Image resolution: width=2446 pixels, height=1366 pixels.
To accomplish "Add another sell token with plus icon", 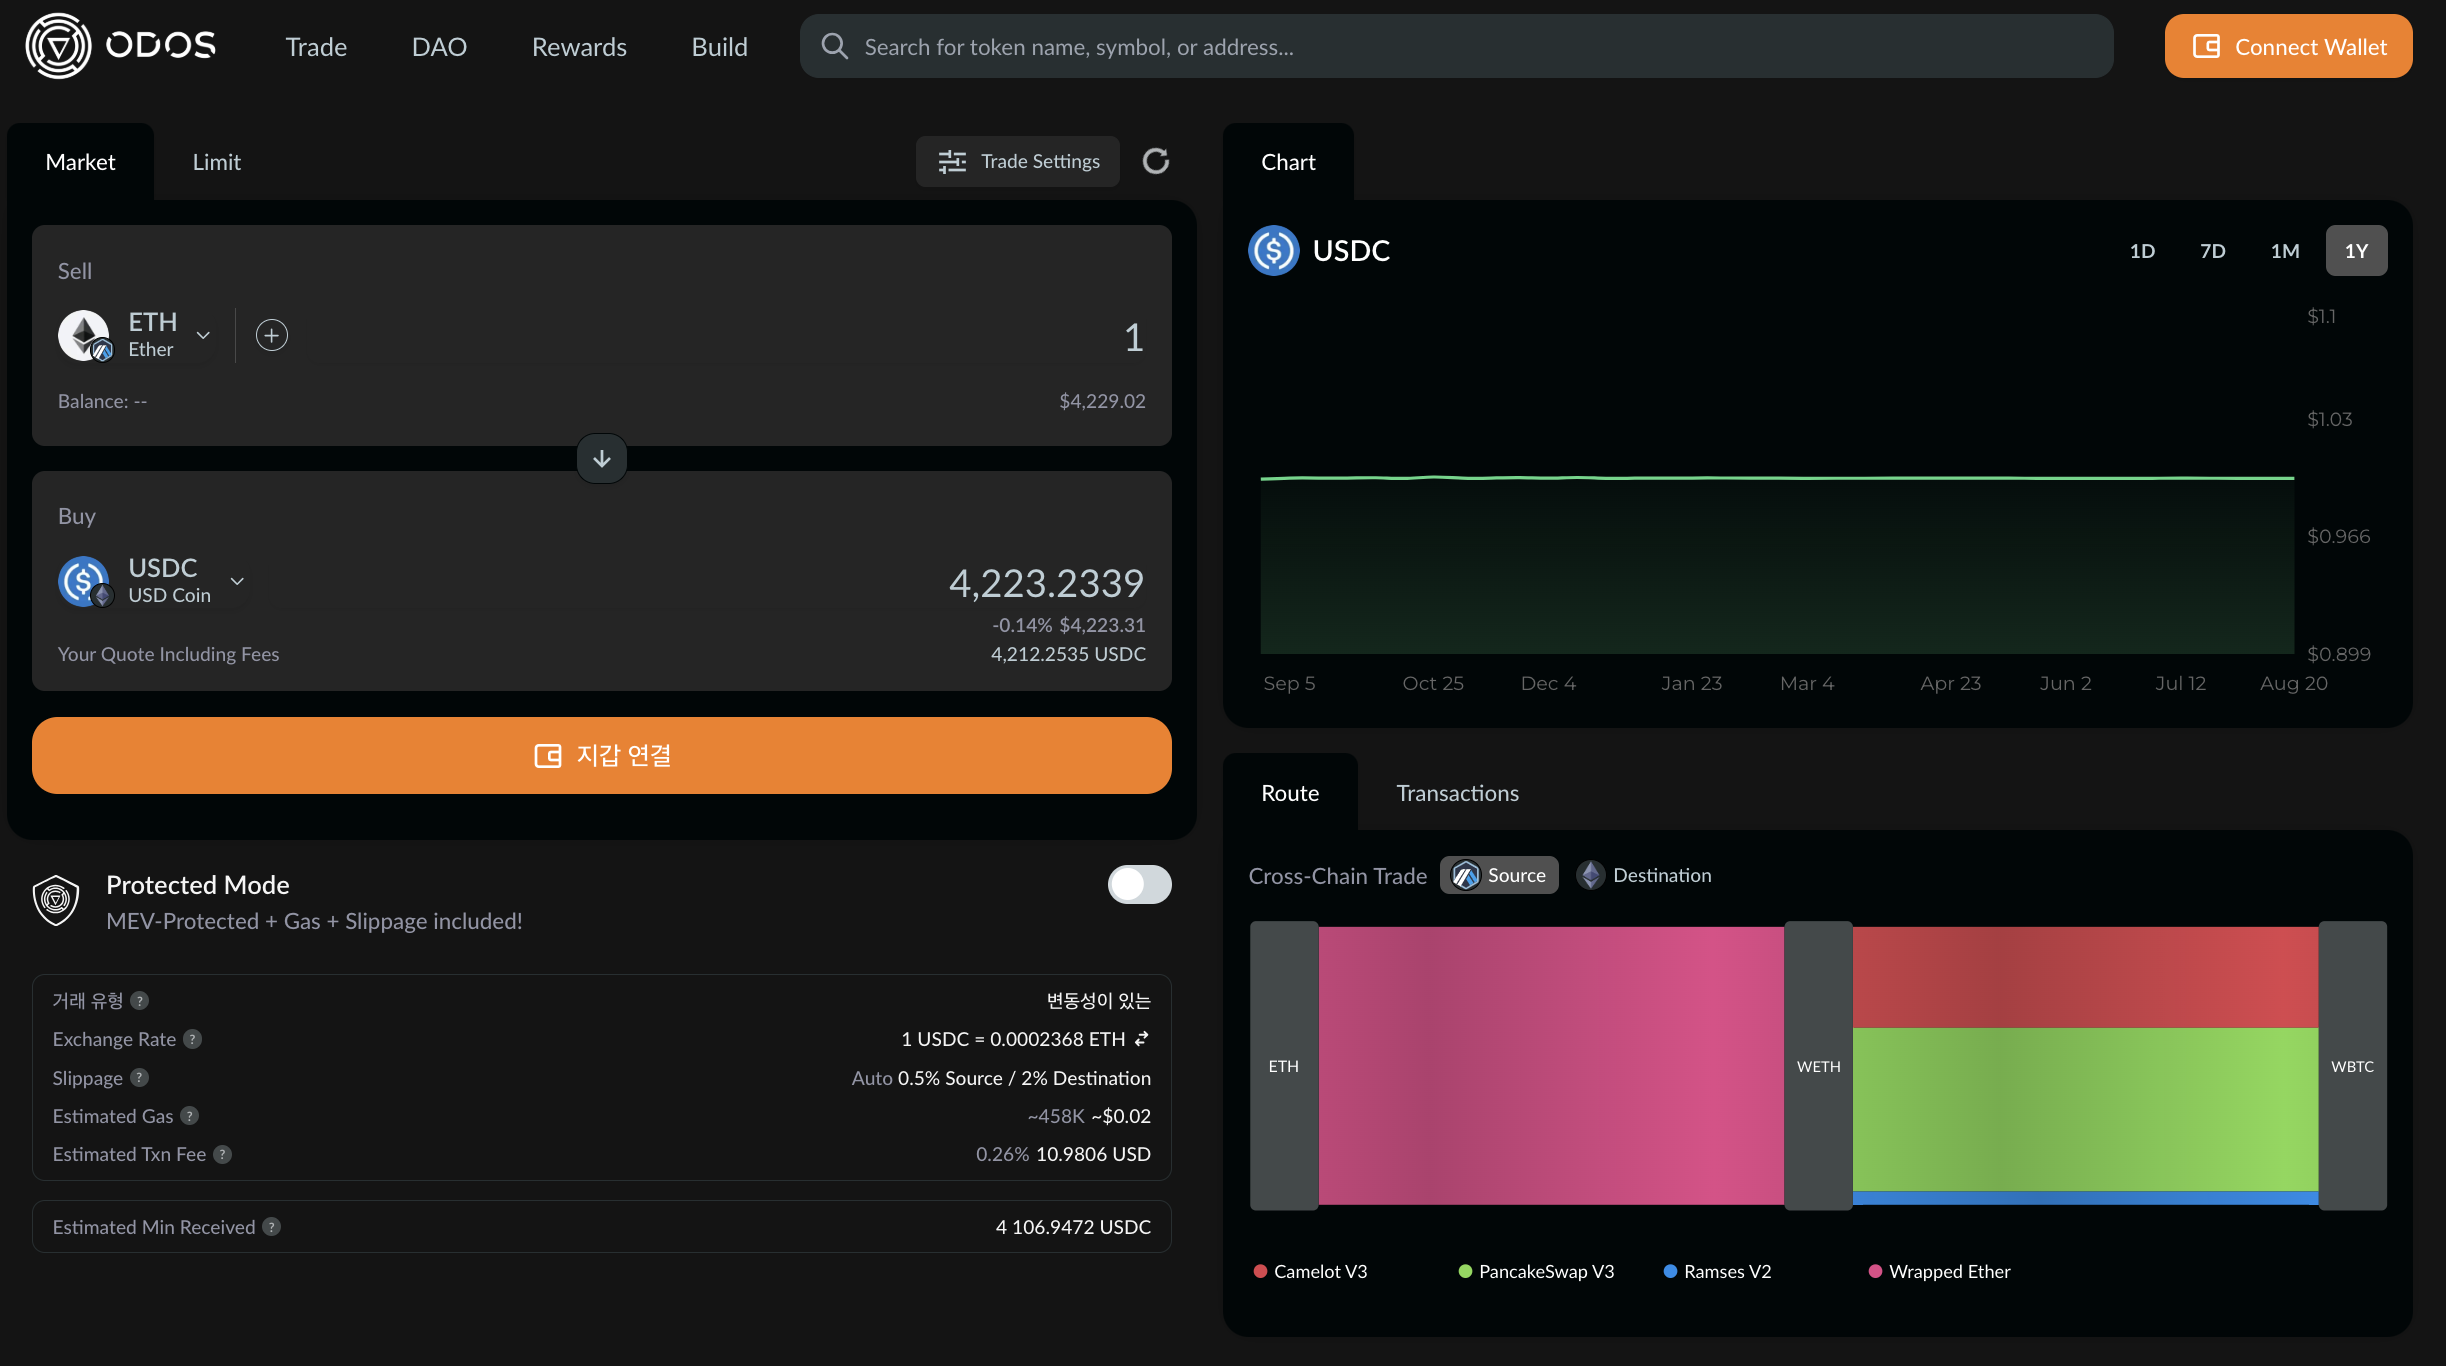I will [272, 335].
